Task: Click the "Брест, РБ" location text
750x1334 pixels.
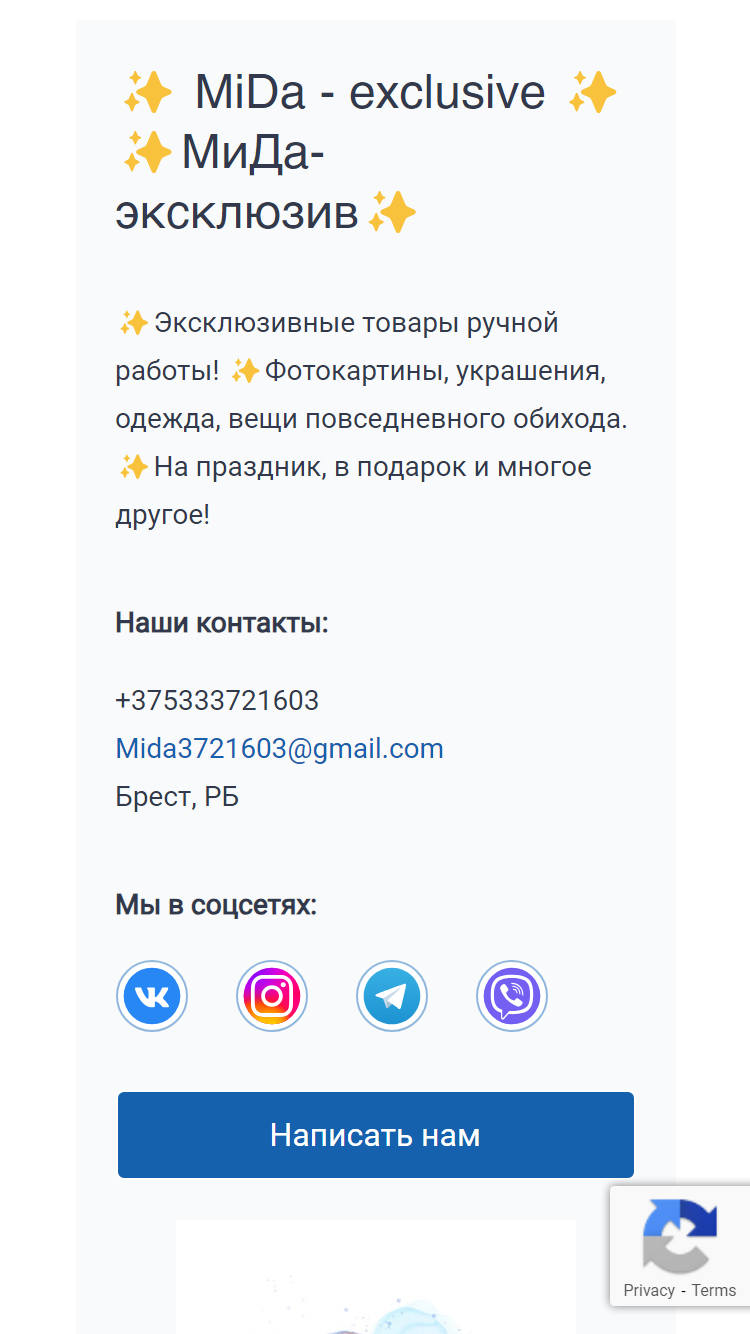Action: [177, 797]
